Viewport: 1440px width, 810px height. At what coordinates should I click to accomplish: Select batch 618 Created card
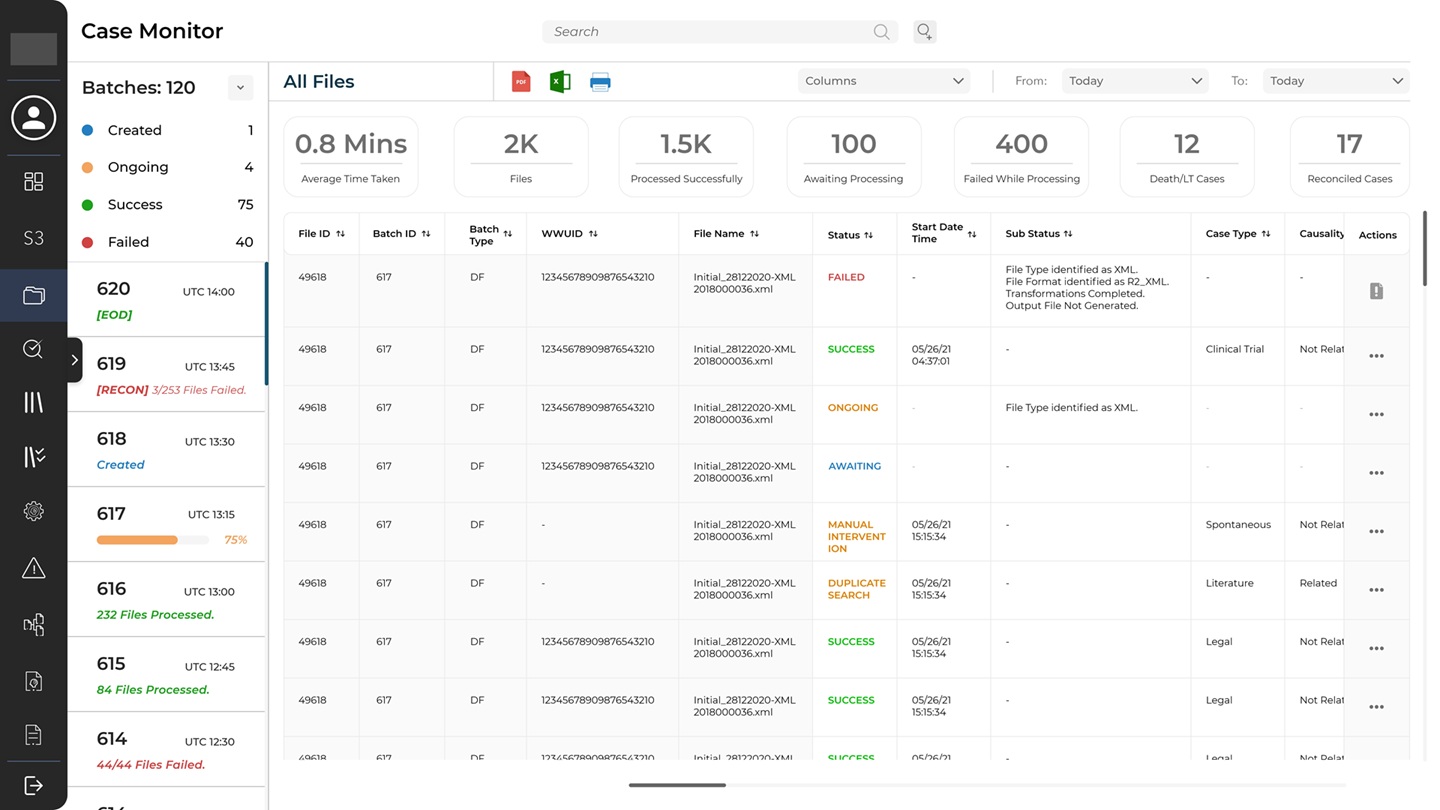[x=166, y=449]
